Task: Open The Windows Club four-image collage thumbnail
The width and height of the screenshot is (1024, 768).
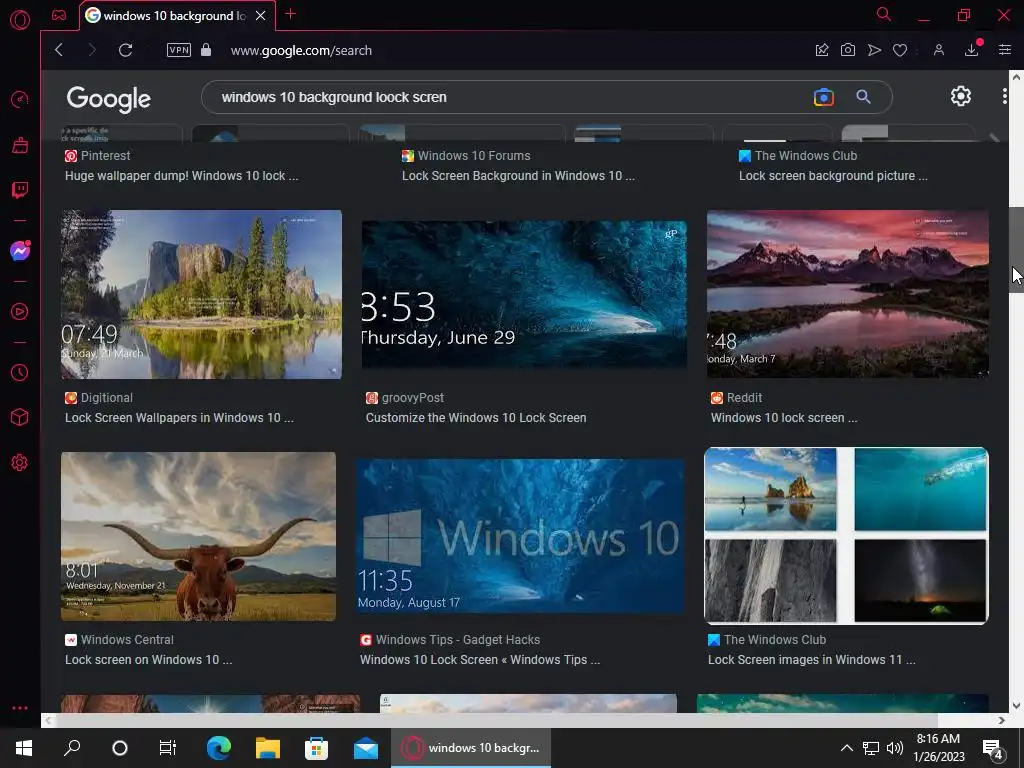Action: coord(846,536)
